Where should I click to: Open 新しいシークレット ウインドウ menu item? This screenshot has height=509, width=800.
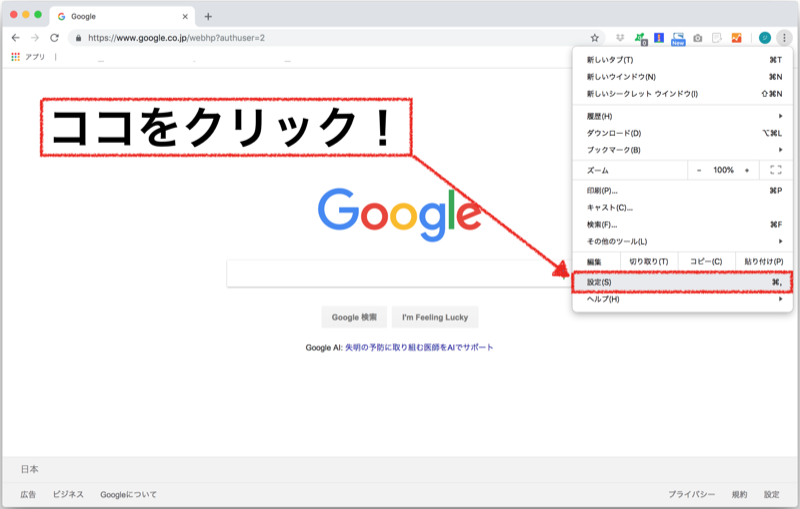683,93
